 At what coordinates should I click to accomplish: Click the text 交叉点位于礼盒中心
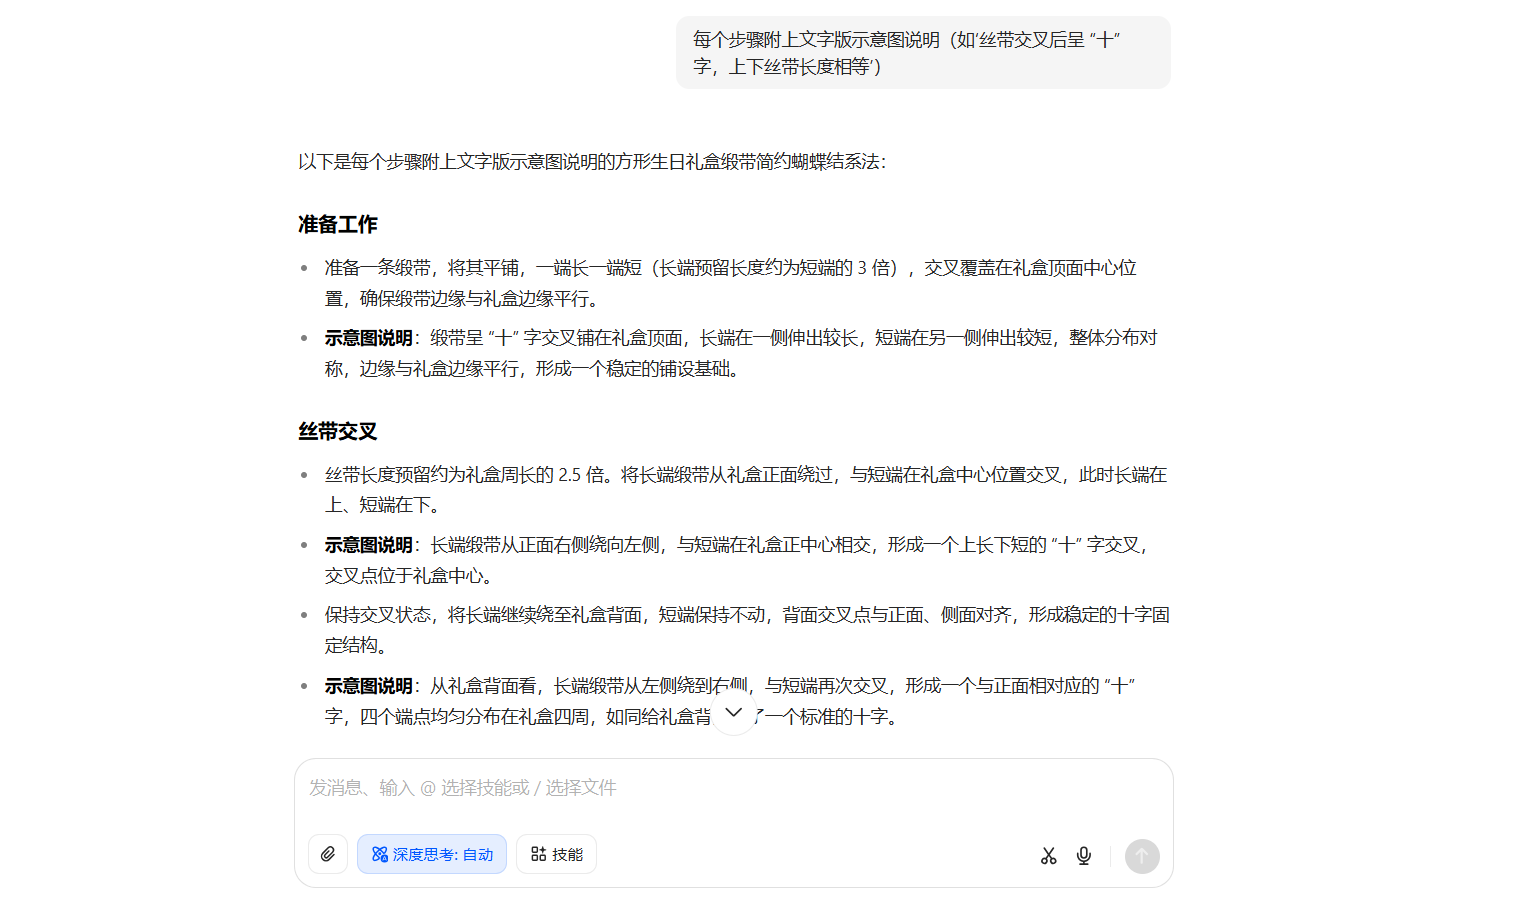pyautogui.click(x=408, y=576)
